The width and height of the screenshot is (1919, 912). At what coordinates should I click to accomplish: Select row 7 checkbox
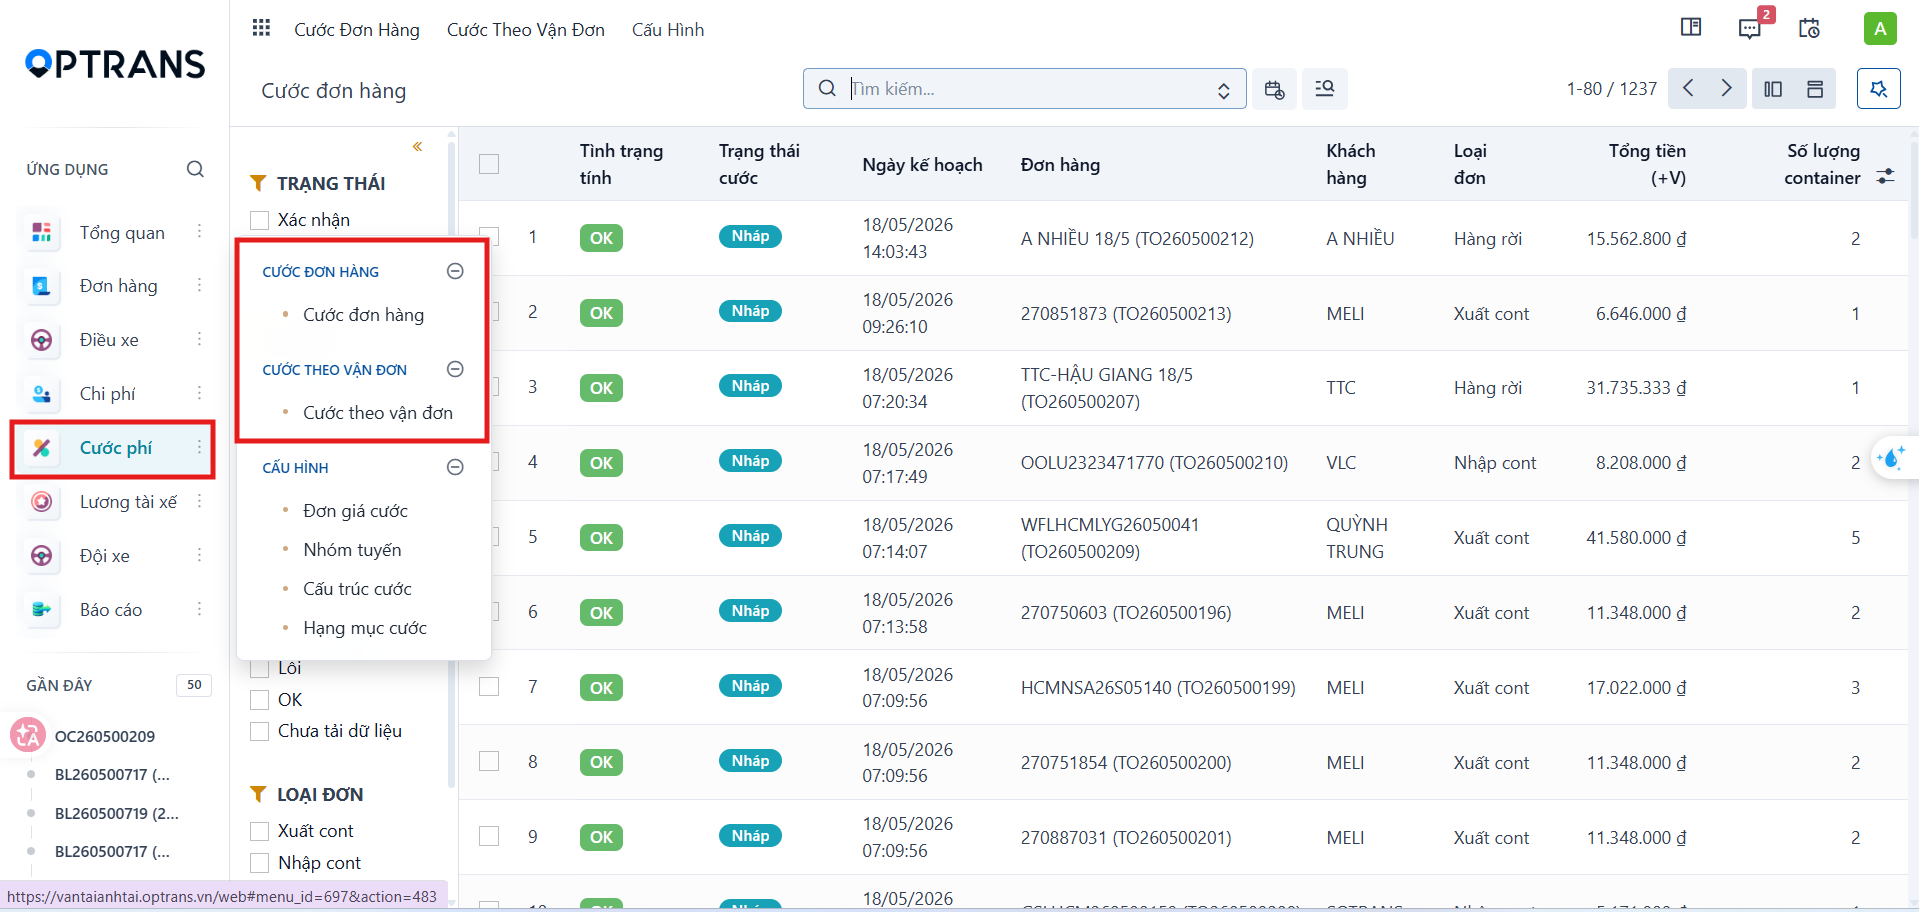click(x=489, y=687)
